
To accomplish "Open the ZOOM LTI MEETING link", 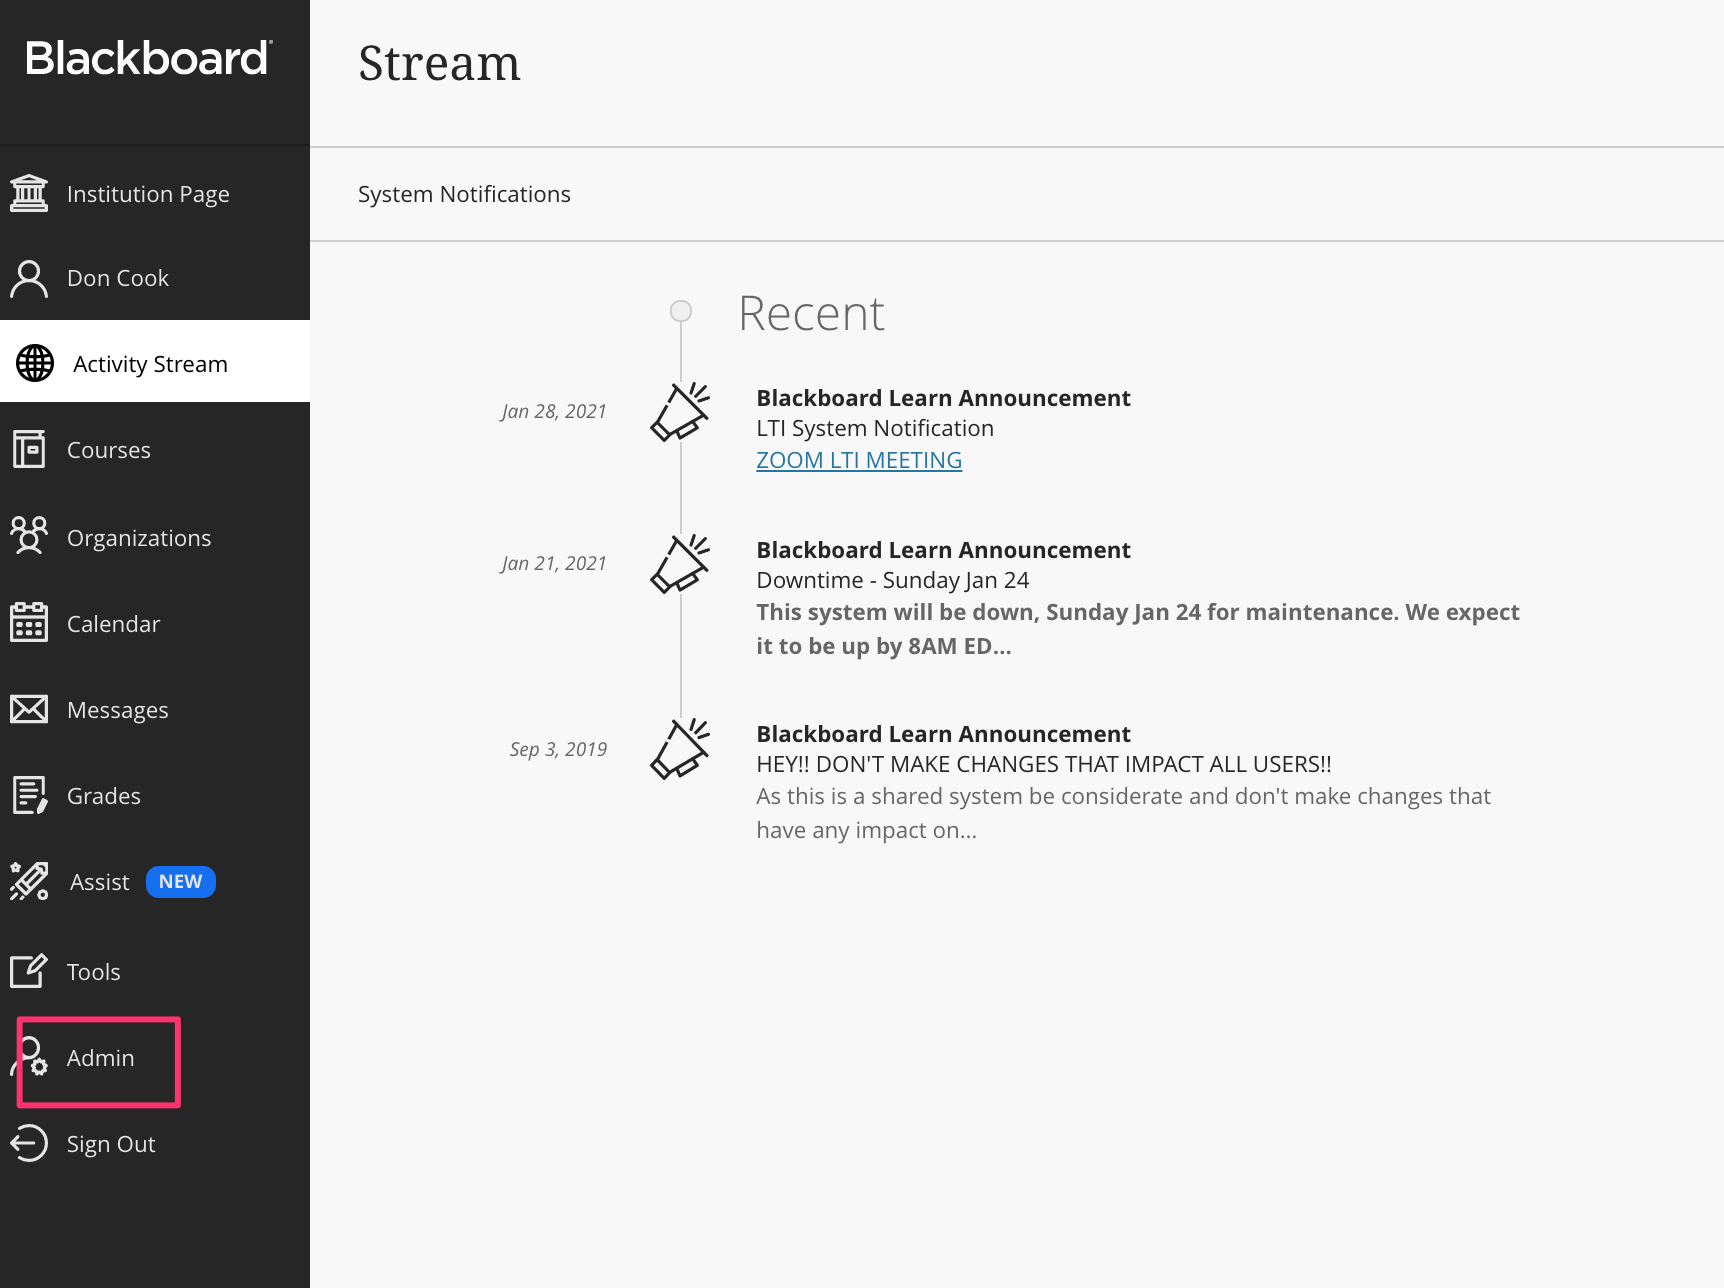I will click(859, 459).
